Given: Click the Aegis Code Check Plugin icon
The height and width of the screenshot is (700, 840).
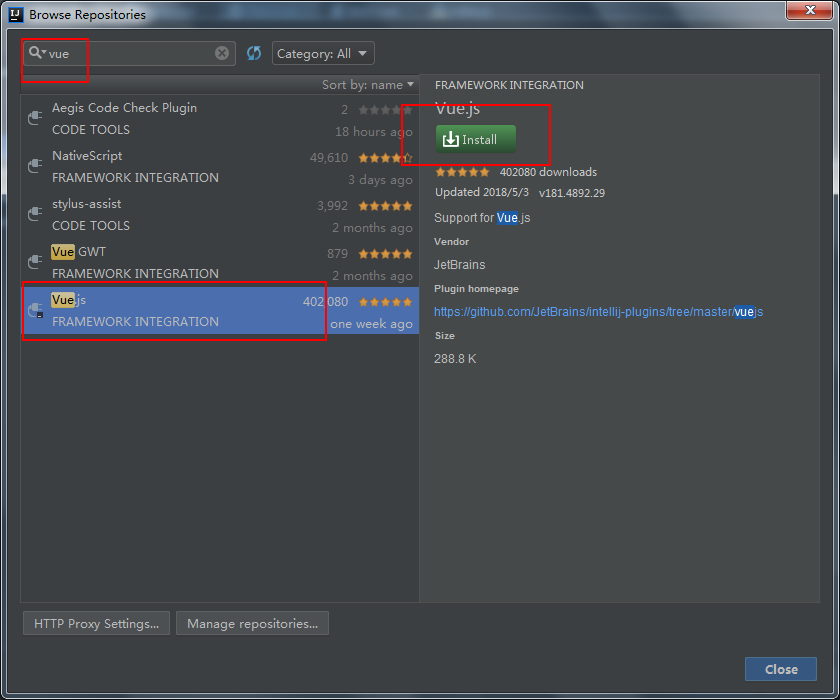Looking at the screenshot, I should click(x=35, y=117).
